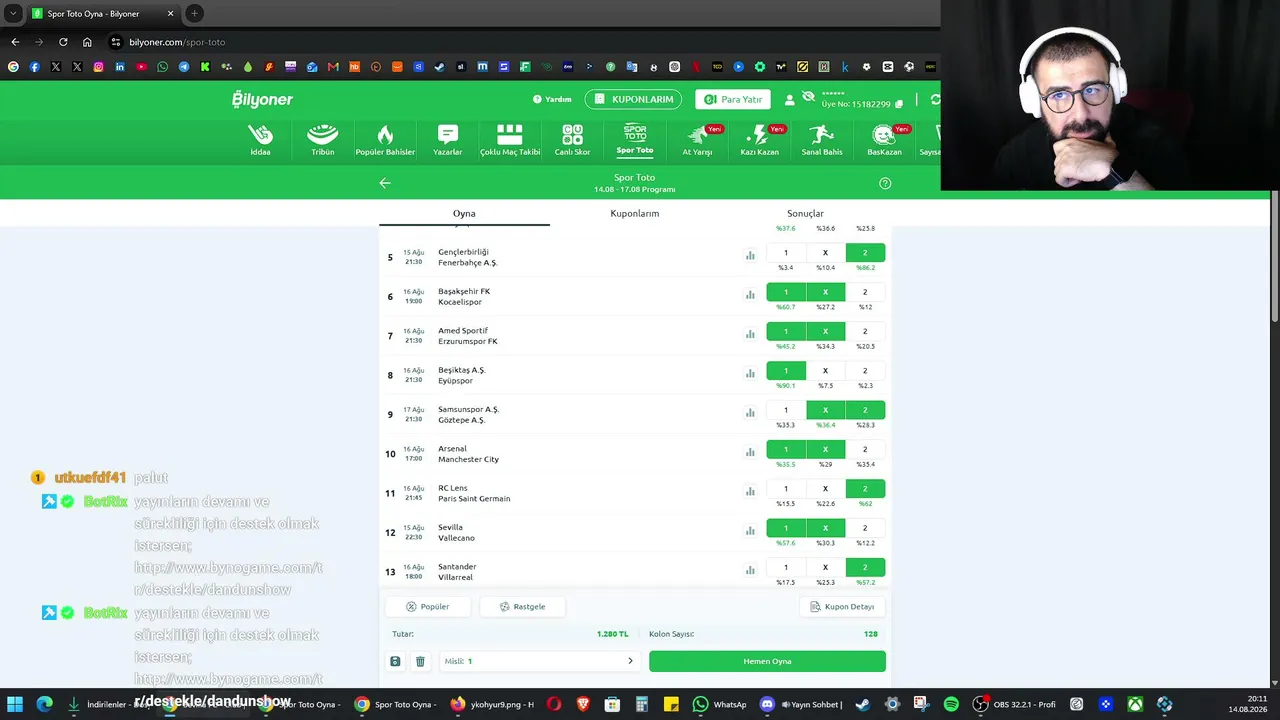Switch to the Sonuçlar tab
The width and height of the screenshot is (1280, 720).
point(805,213)
